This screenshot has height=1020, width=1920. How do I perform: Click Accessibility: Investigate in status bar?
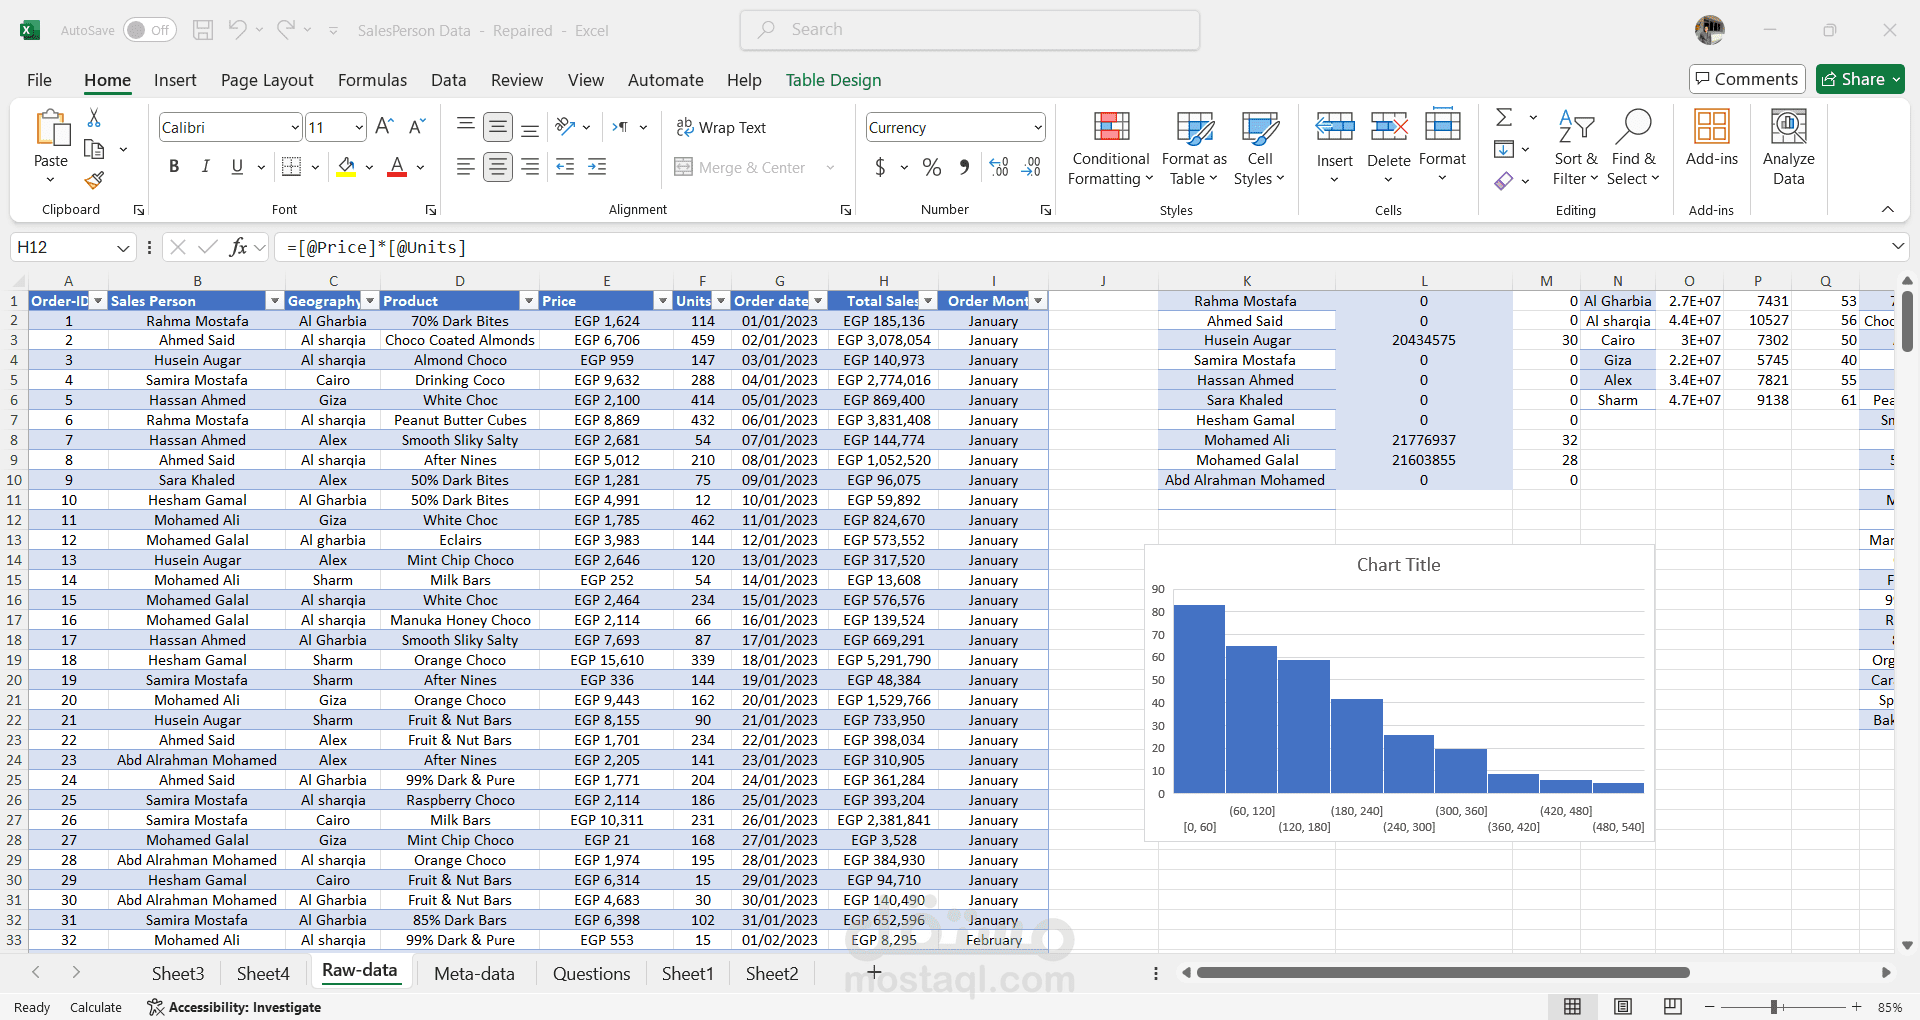[234, 1007]
